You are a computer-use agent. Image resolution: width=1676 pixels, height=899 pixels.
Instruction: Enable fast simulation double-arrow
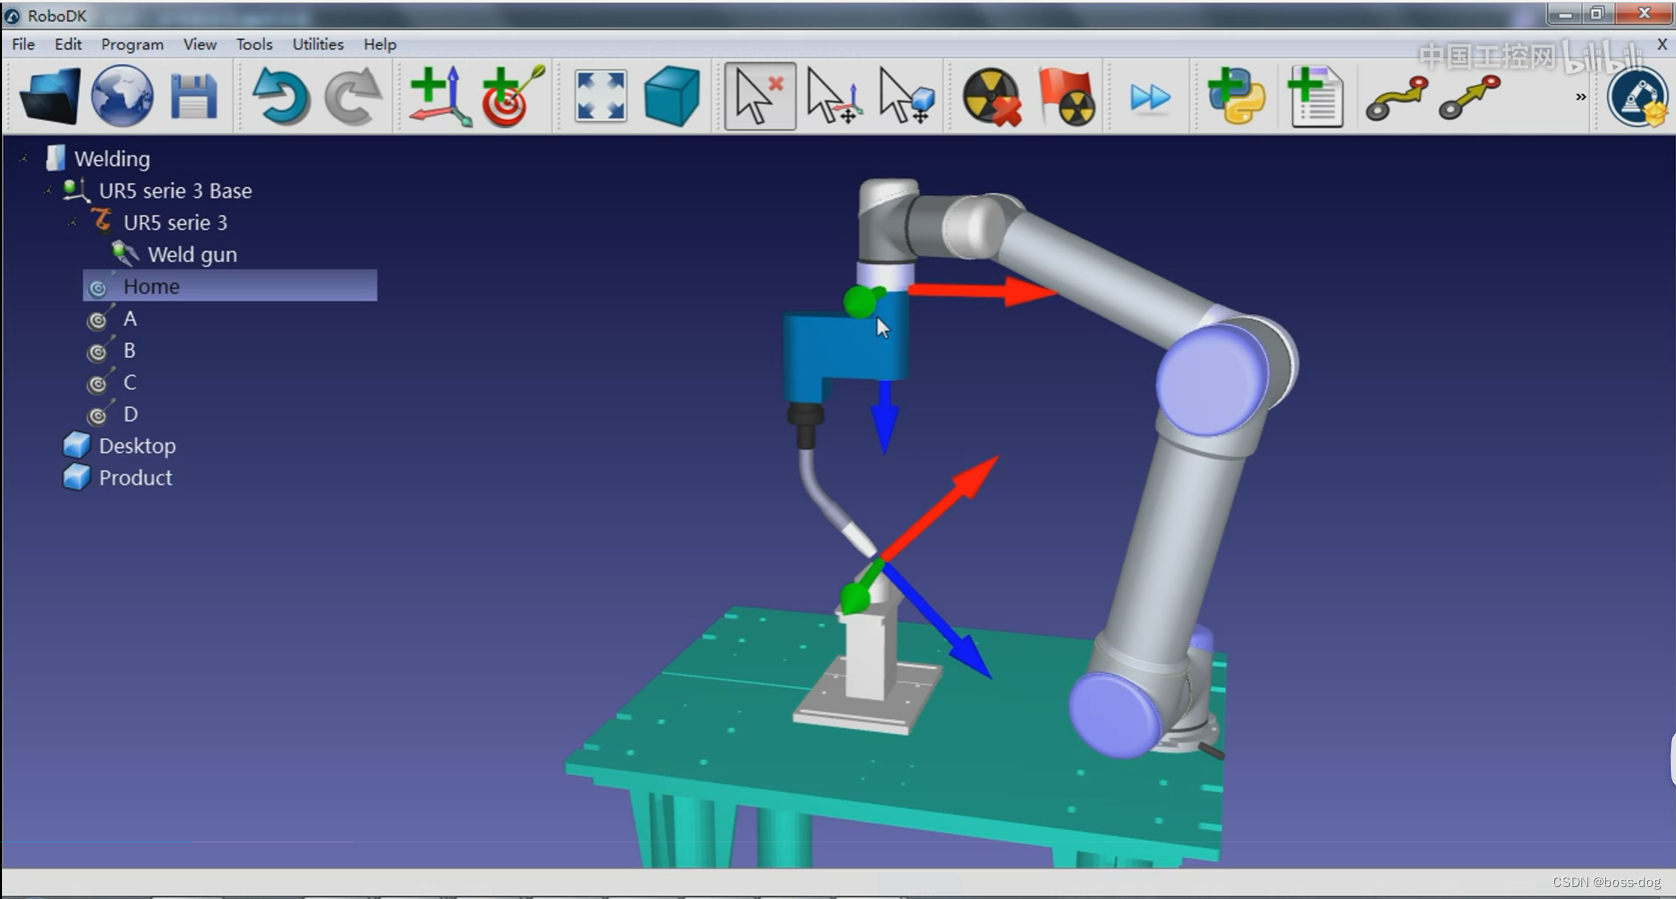coord(1150,98)
